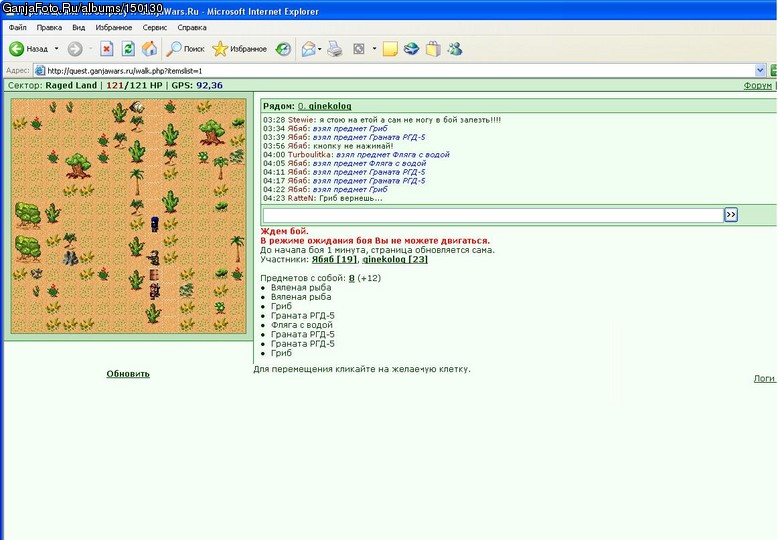This screenshot has width=778, height=540.
Task: Open the Сервис menu
Action: pos(155,27)
